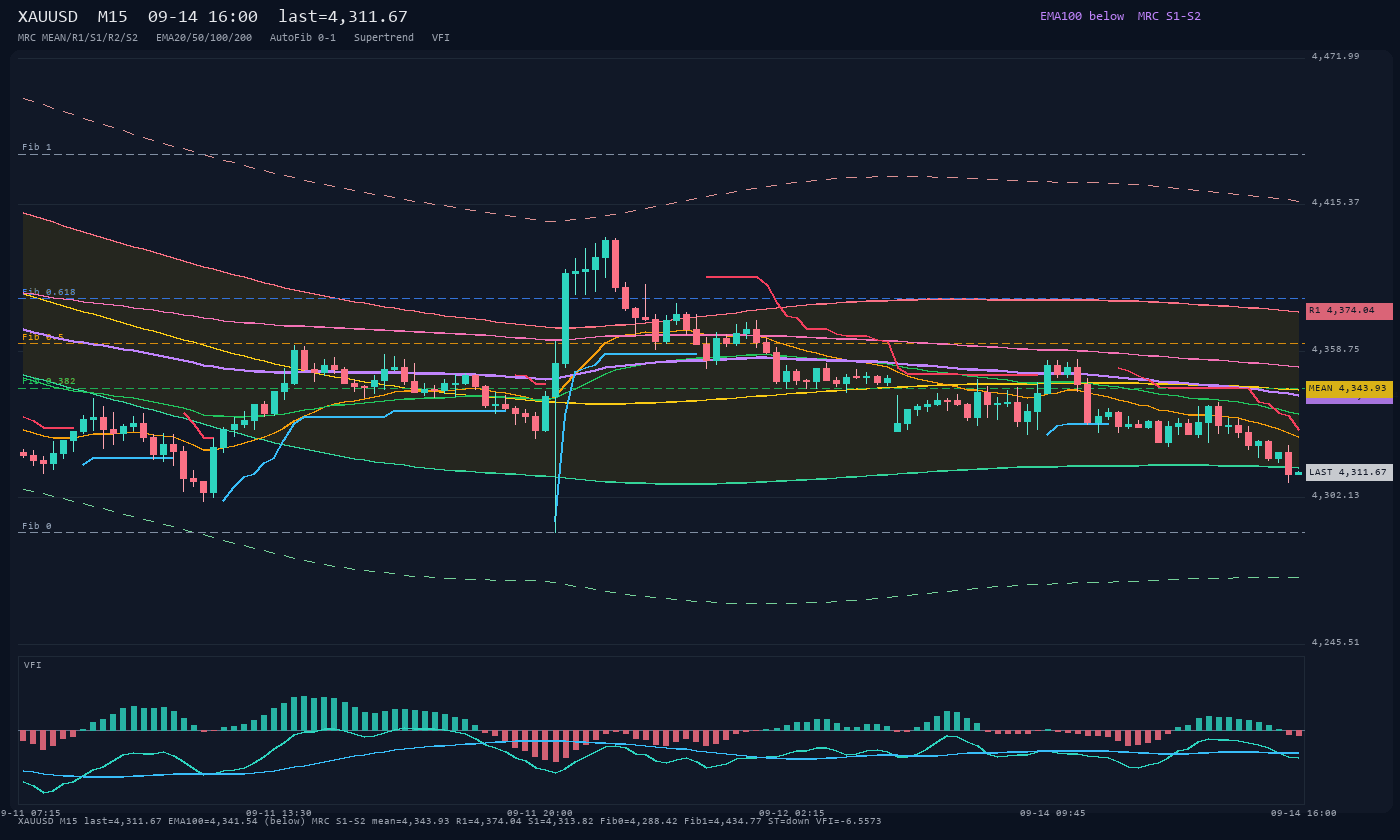Click the 09-11 13:30 time axis label
This screenshot has width=1400, height=840.
278,813
